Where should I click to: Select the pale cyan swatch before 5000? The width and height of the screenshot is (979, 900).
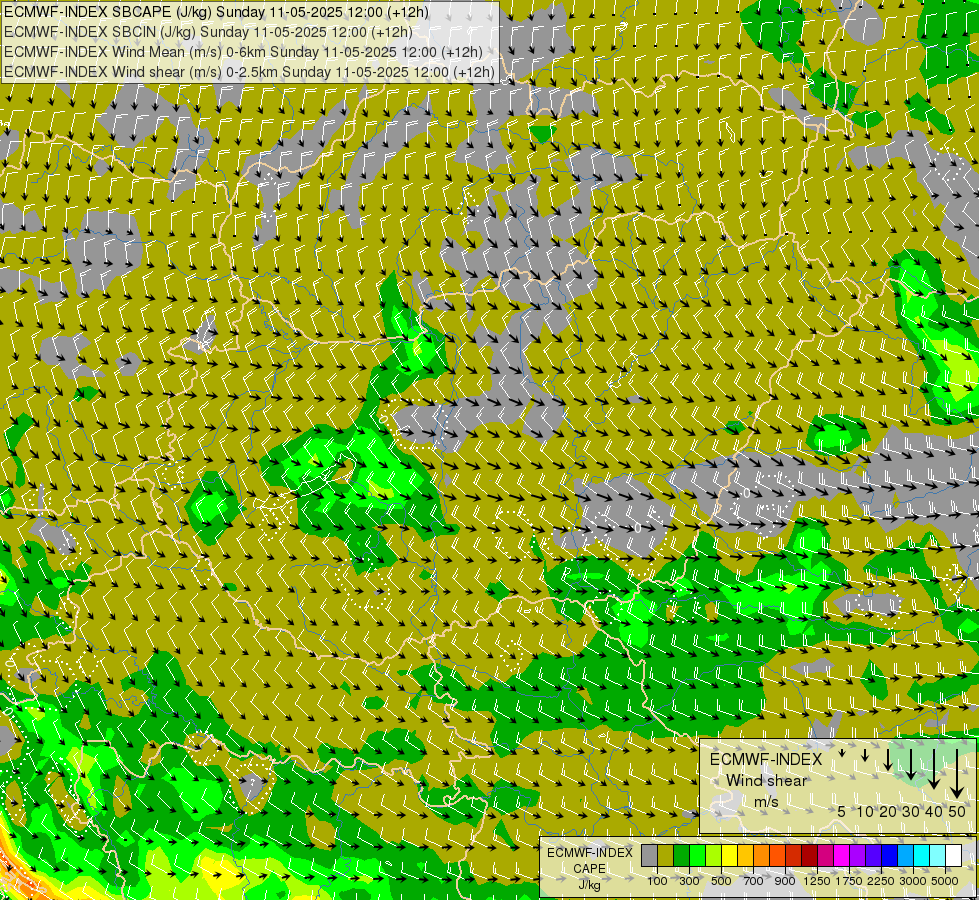pos(938,855)
